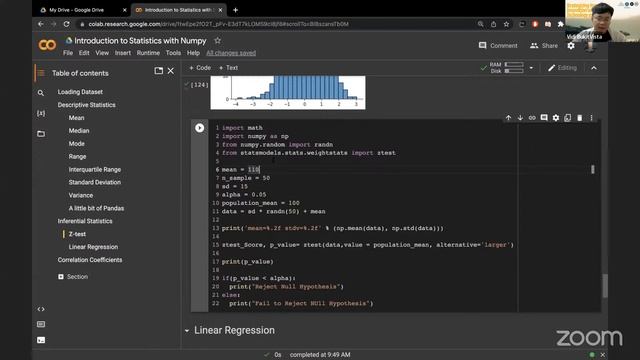640x360 pixels.
Task: Mirror cell in tab icon
Action: click(567, 118)
